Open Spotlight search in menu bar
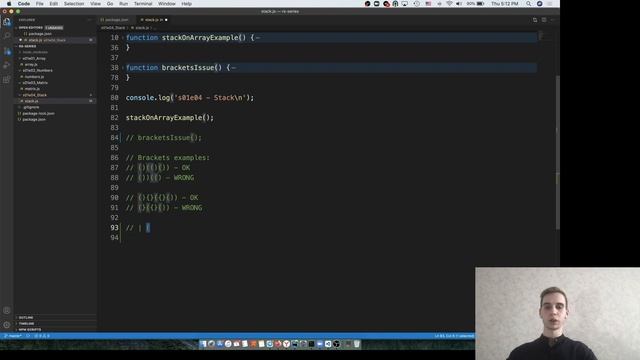Image resolution: width=640 pixels, height=360 pixels. point(529,4)
